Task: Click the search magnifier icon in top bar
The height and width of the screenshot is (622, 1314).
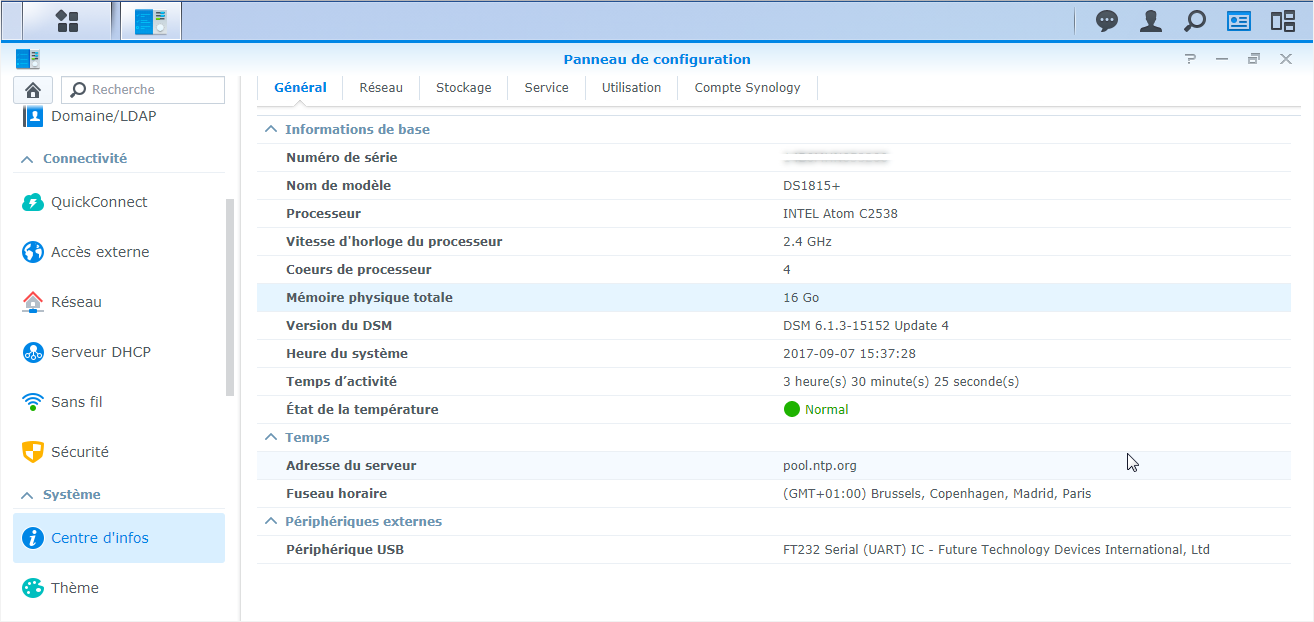Action: click(x=1194, y=21)
